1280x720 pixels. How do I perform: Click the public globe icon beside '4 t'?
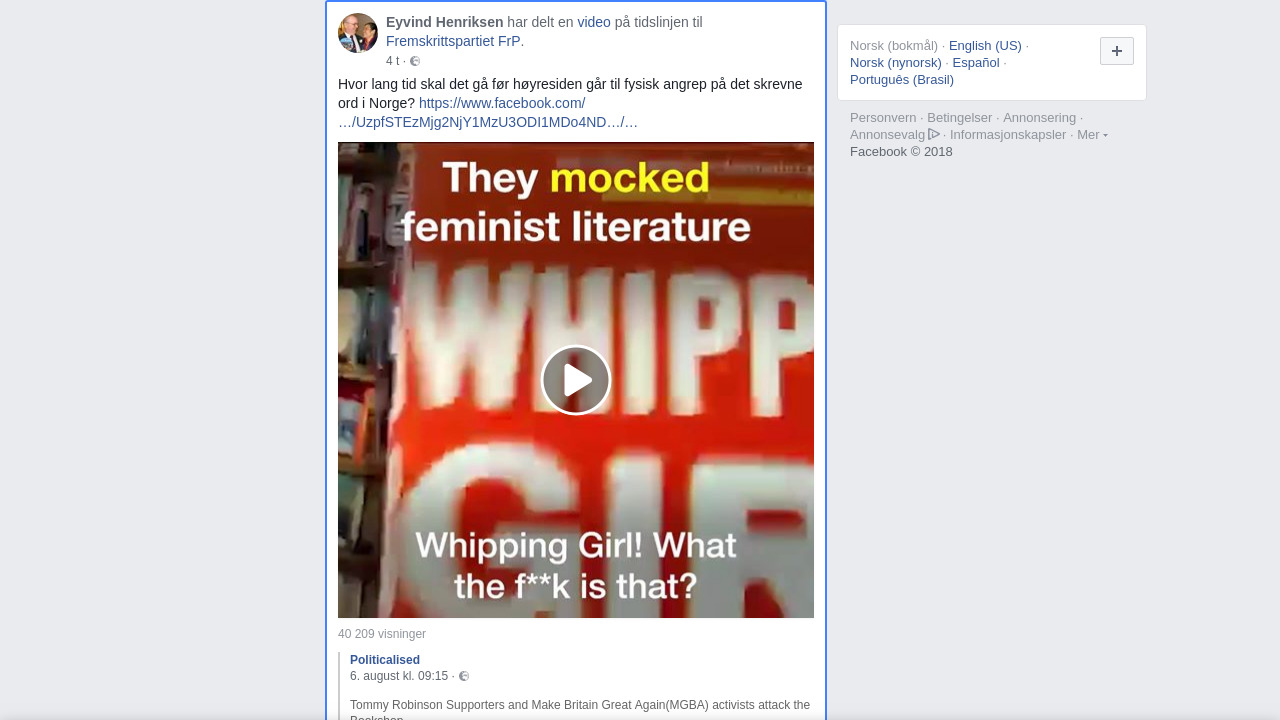[415, 61]
